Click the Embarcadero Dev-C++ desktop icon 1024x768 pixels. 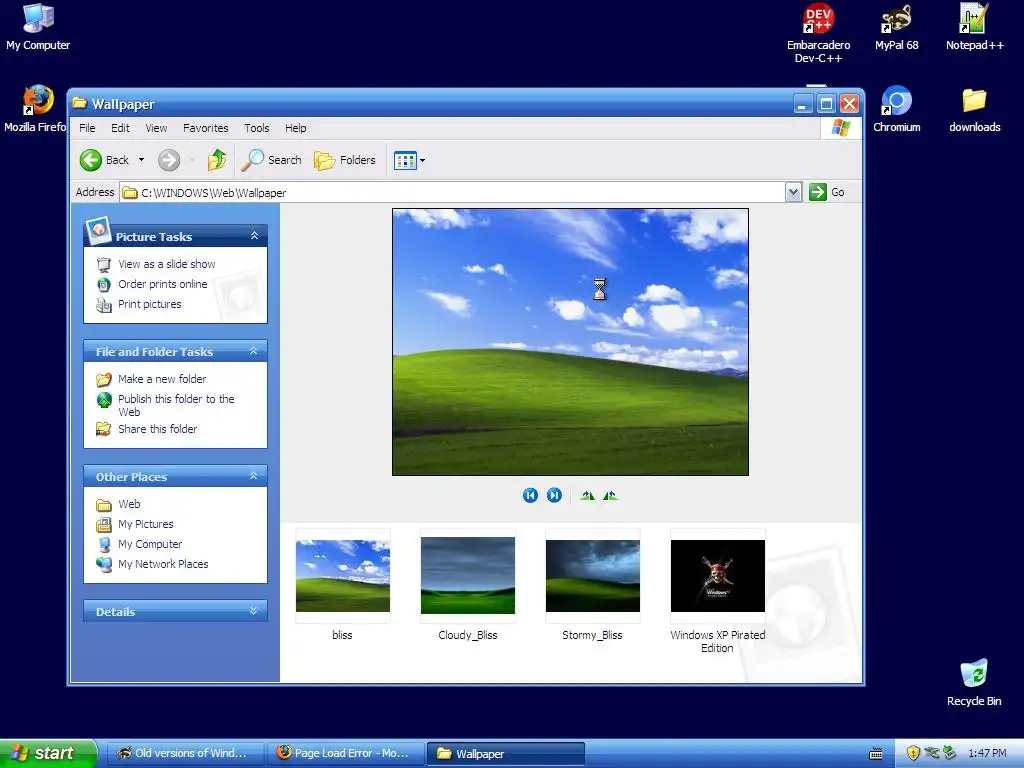(x=818, y=33)
